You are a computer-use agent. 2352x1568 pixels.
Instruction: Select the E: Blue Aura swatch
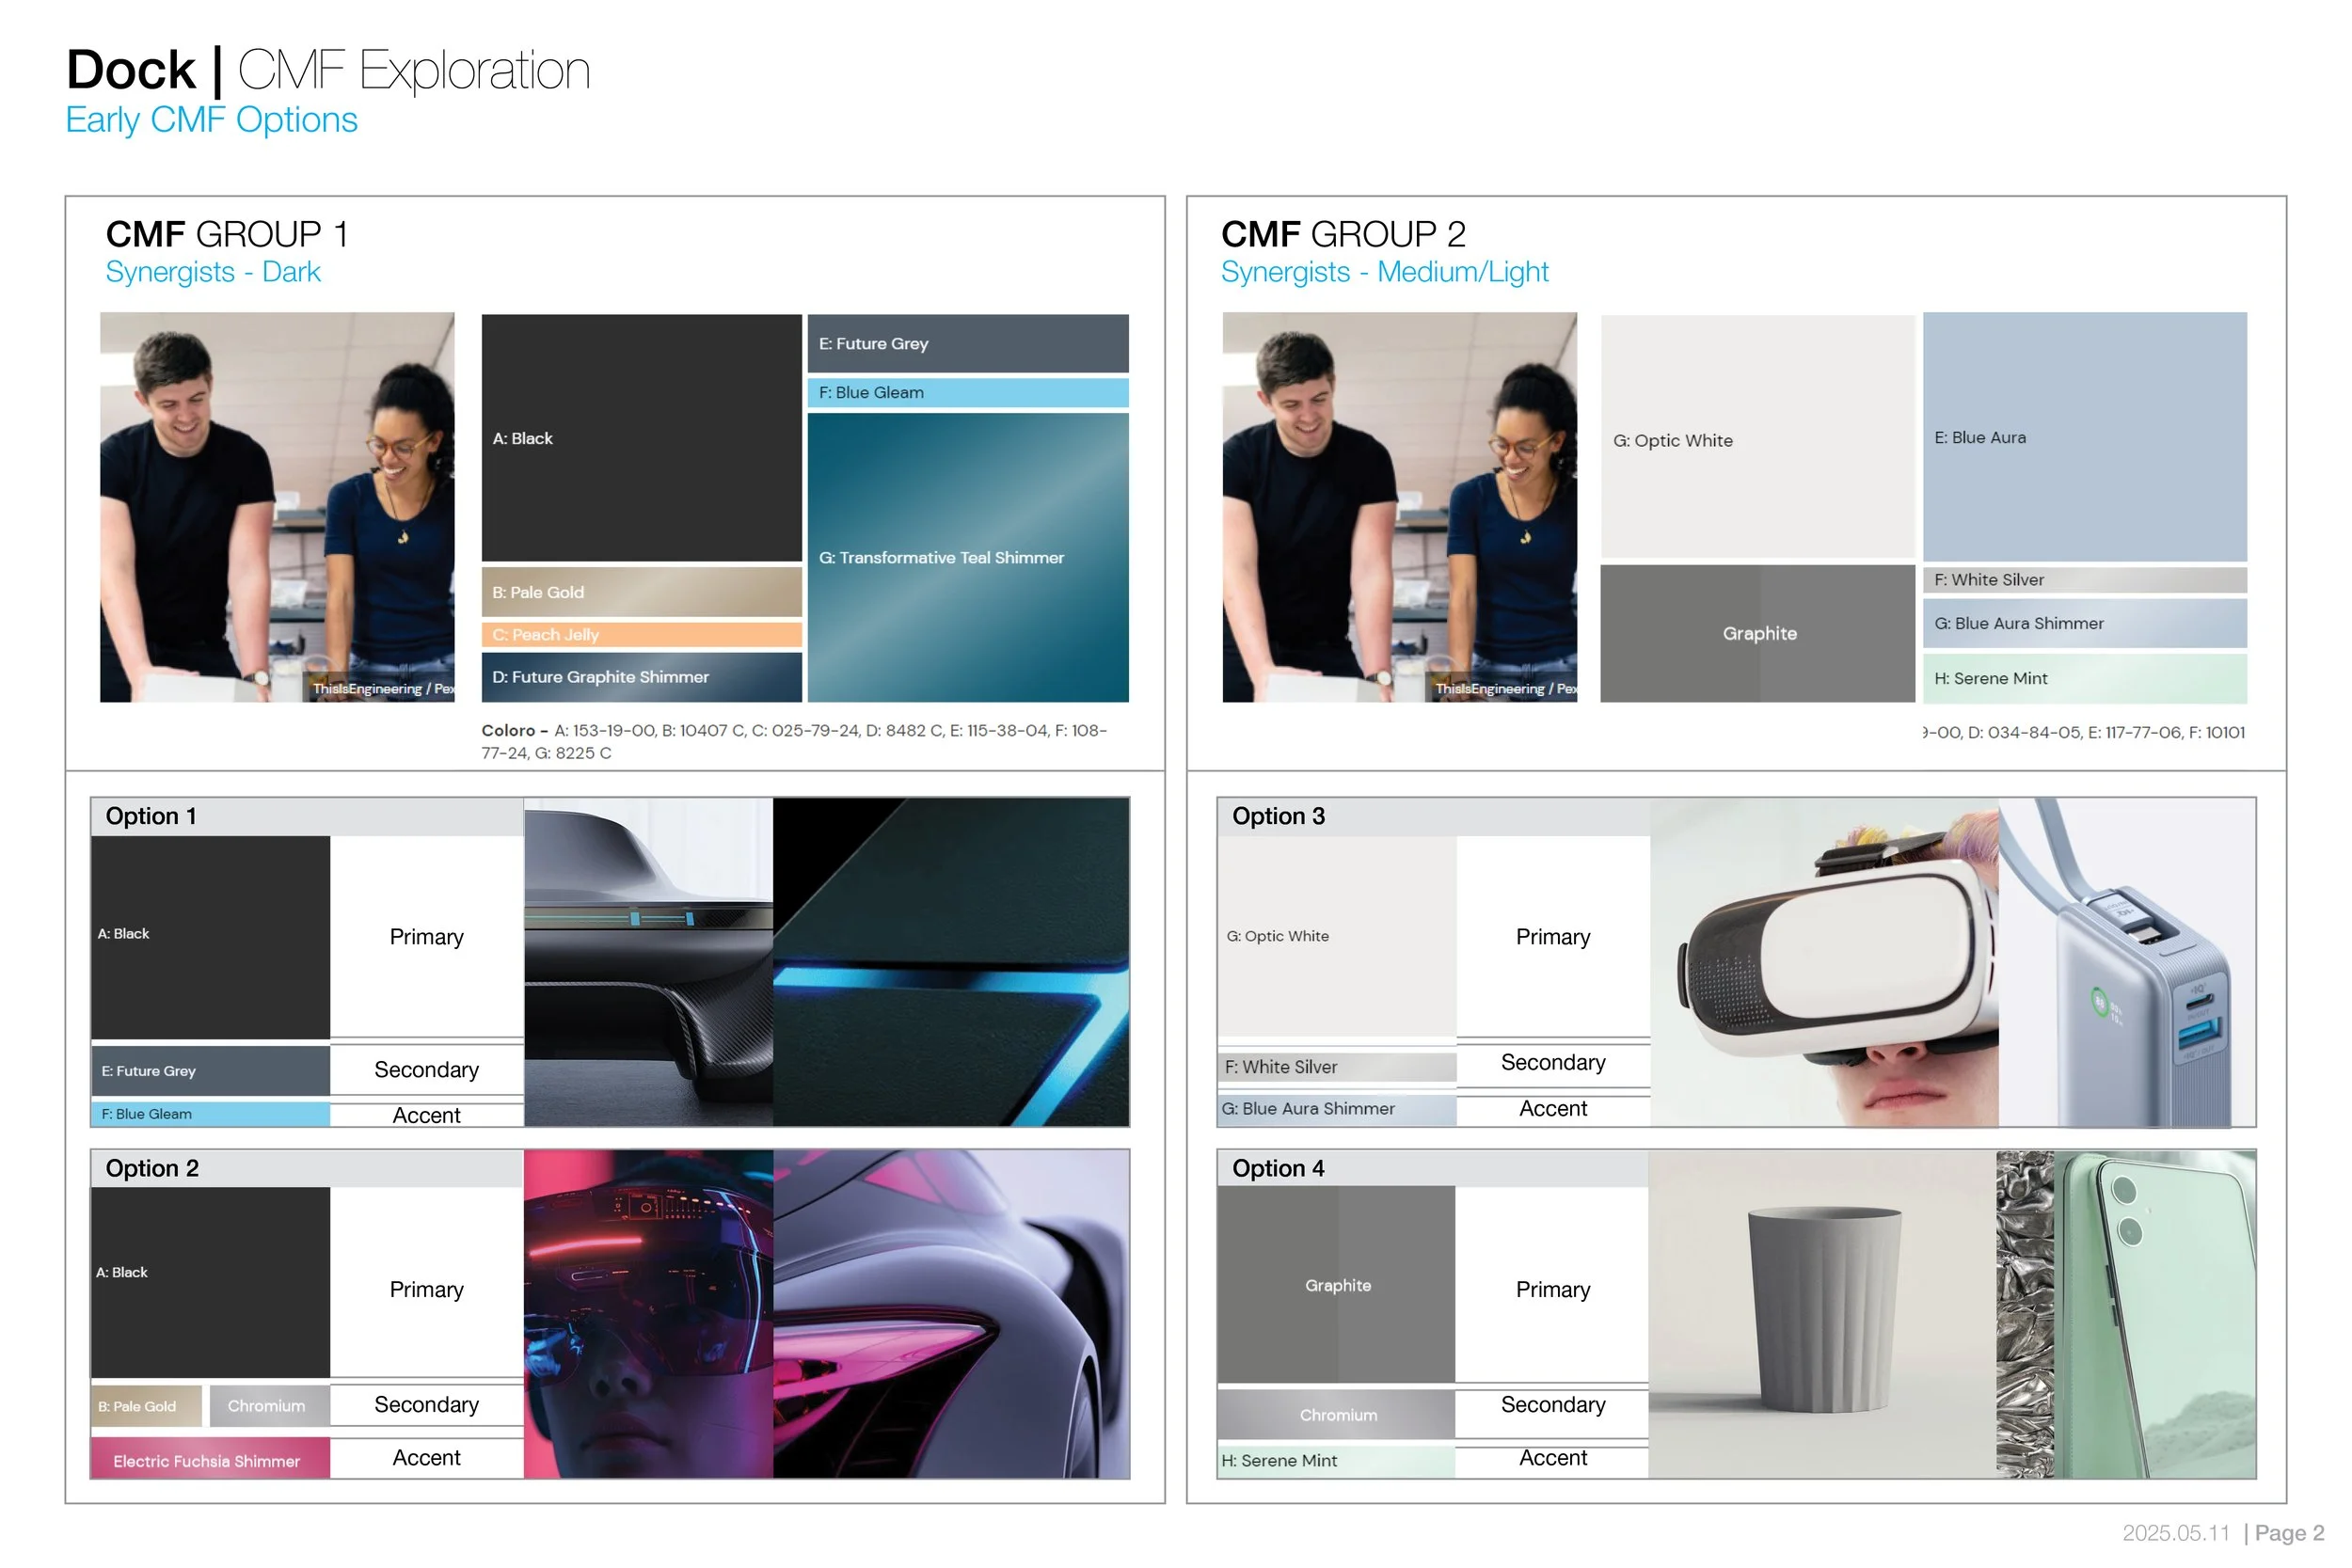(x=2084, y=437)
